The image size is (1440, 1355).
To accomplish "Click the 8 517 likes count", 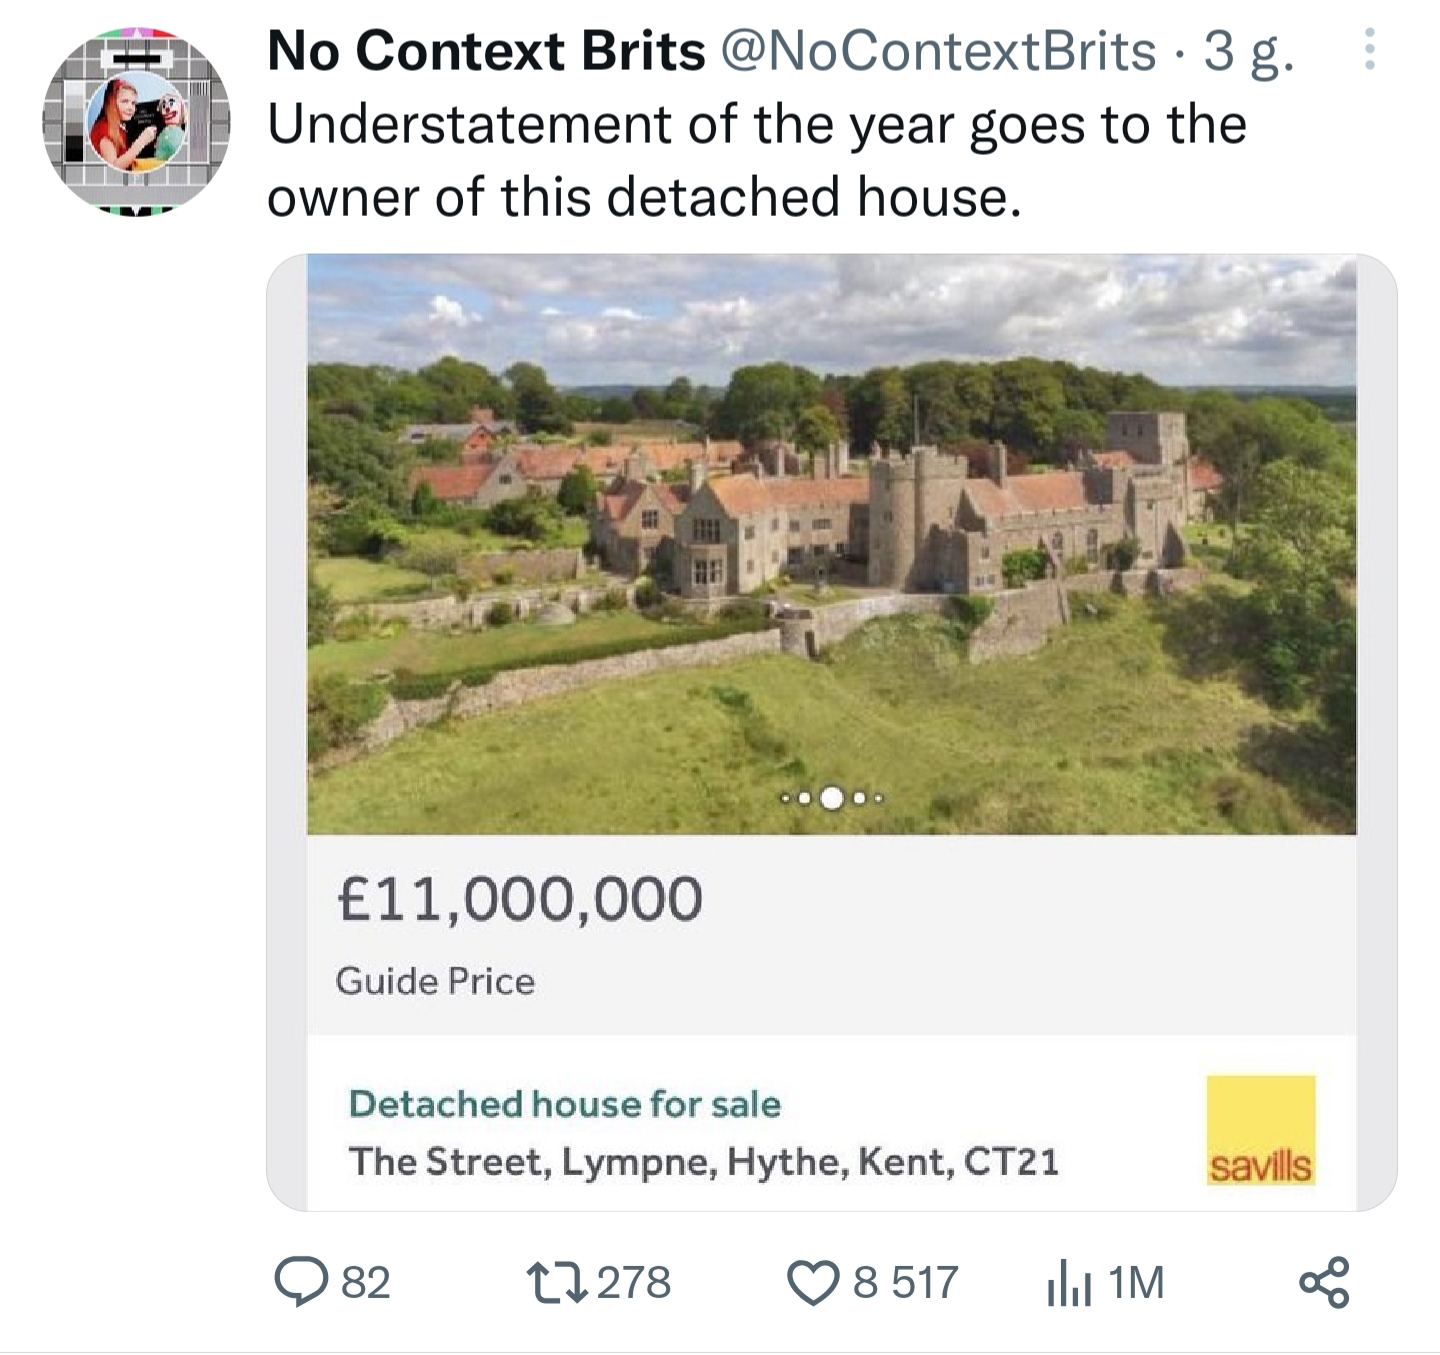I will point(906,1282).
